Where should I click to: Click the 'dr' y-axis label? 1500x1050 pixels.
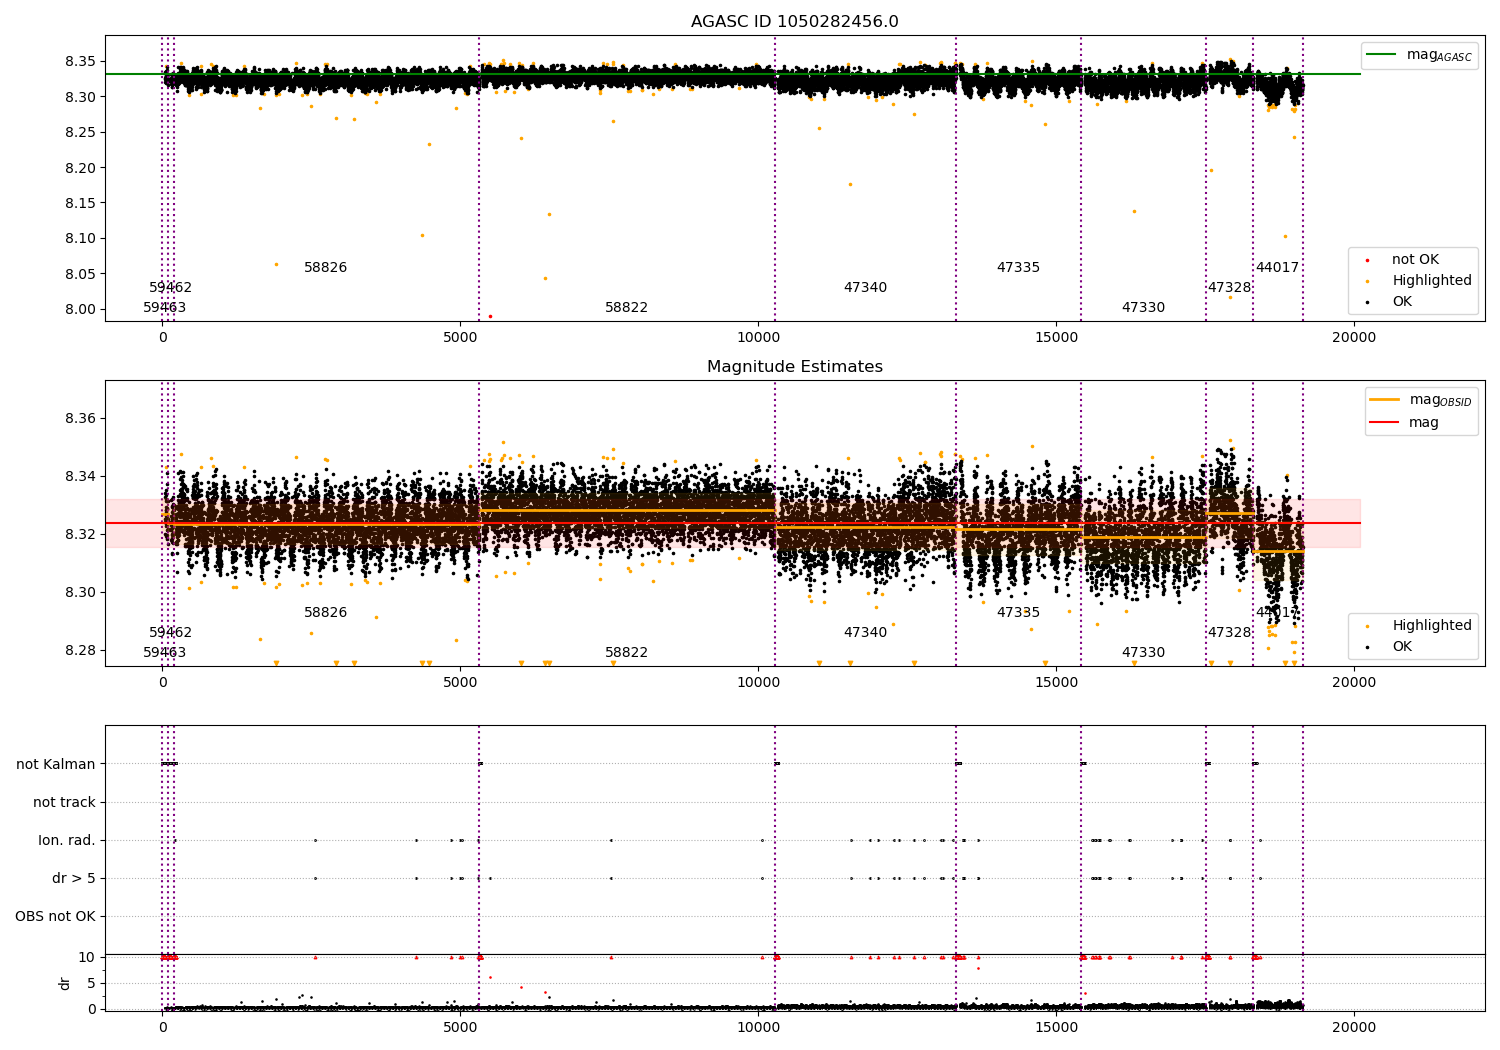coord(65,983)
